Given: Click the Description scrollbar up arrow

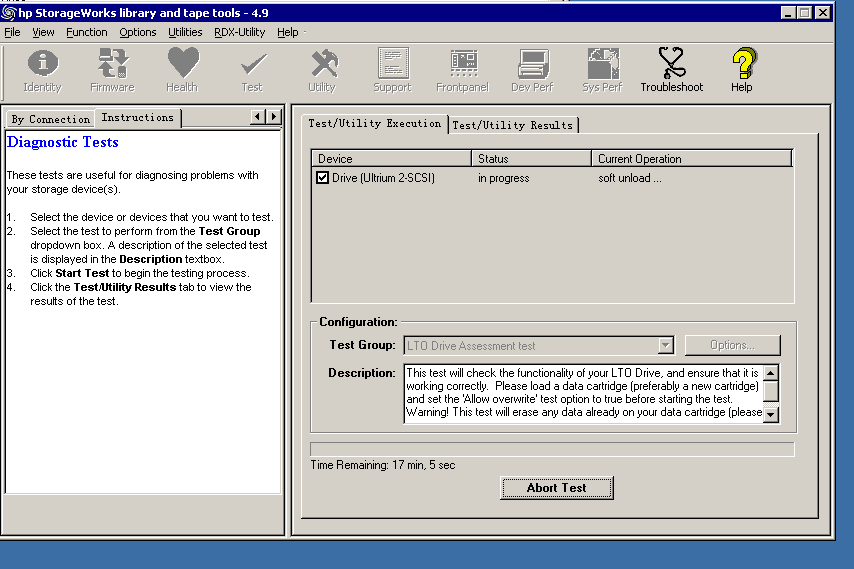Looking at the screenshot, I should coord(771,373).
